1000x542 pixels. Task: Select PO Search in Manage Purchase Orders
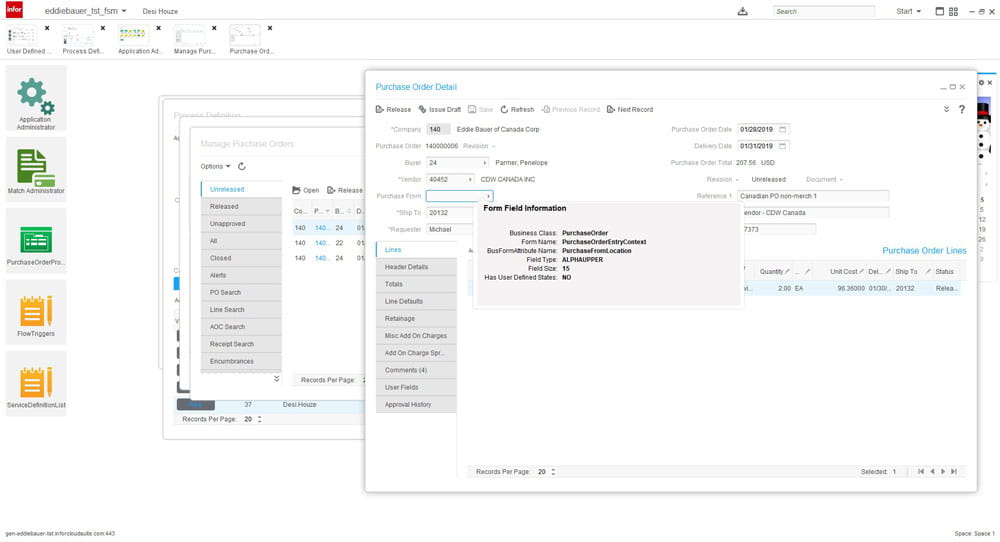click(241, 293)
